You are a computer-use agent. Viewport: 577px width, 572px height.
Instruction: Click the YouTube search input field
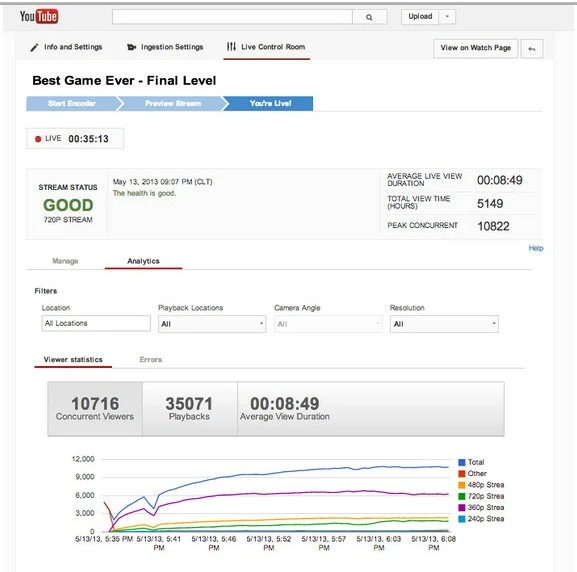coord(232,17)
